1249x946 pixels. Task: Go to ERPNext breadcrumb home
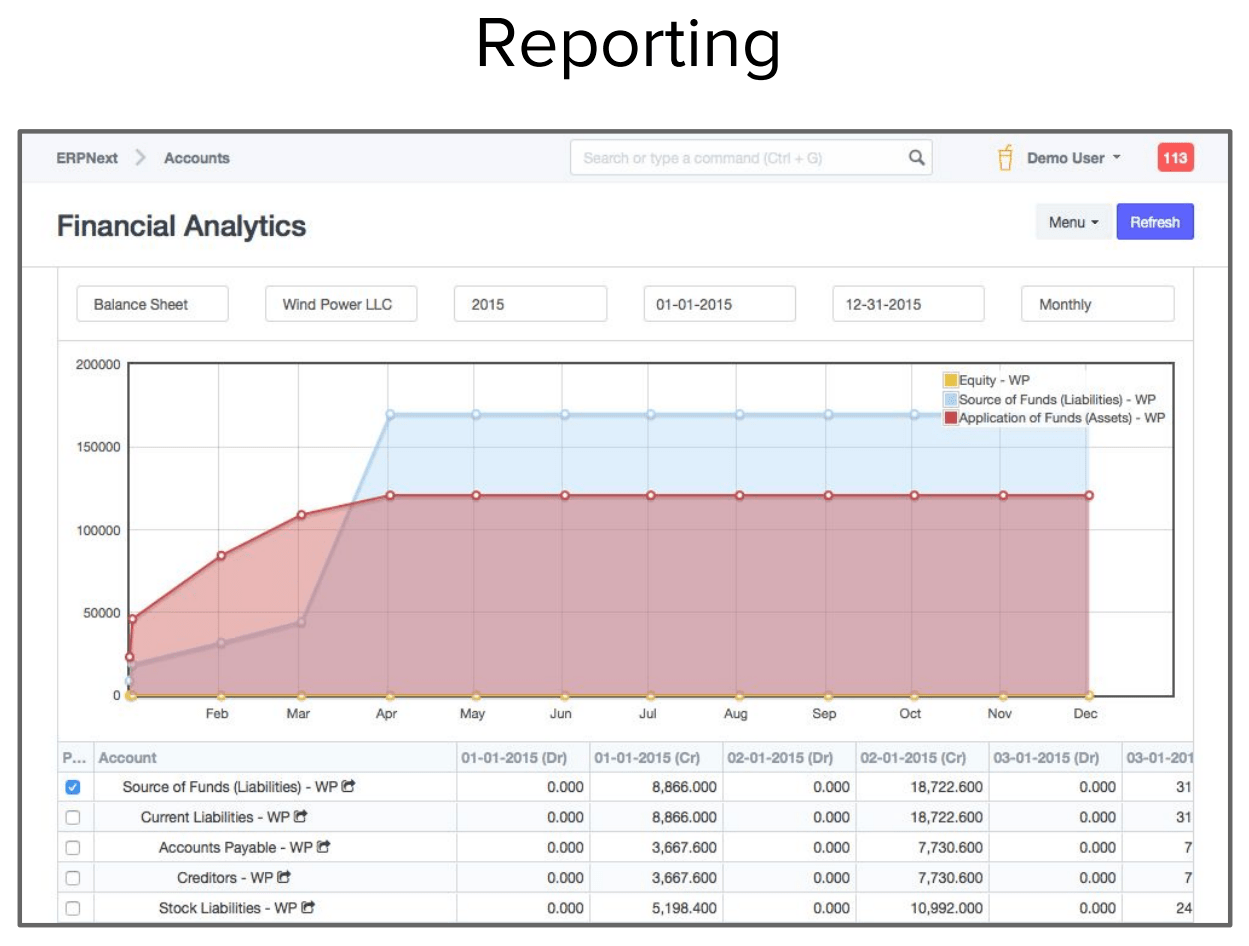point(87,158)
